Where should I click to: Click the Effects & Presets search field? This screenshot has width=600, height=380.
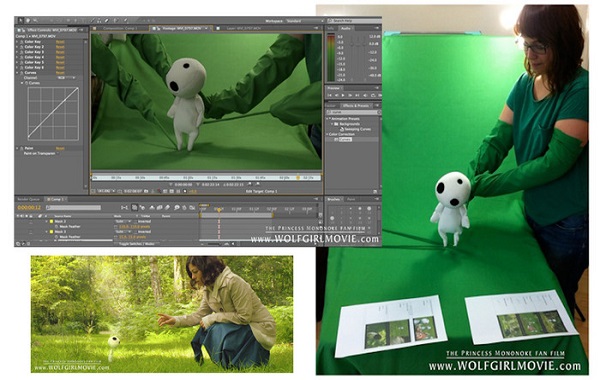coord(353,112)
